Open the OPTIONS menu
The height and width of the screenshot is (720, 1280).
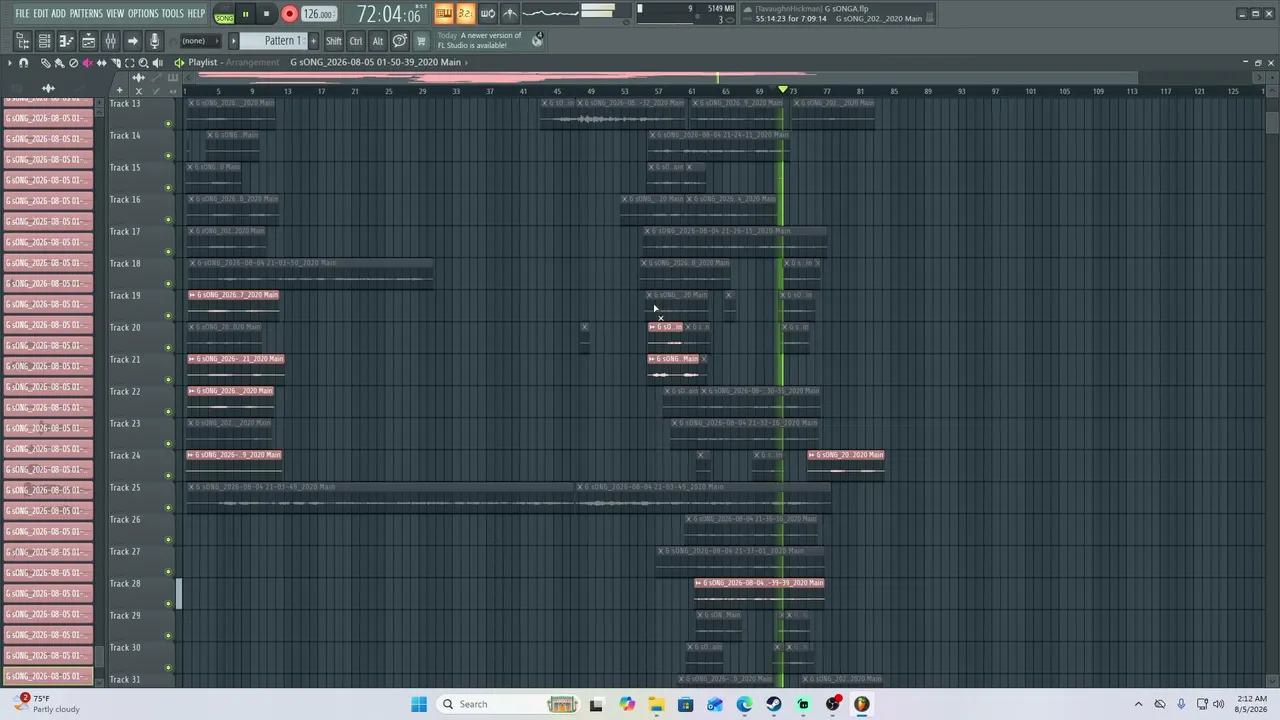[x=143, y=13]
